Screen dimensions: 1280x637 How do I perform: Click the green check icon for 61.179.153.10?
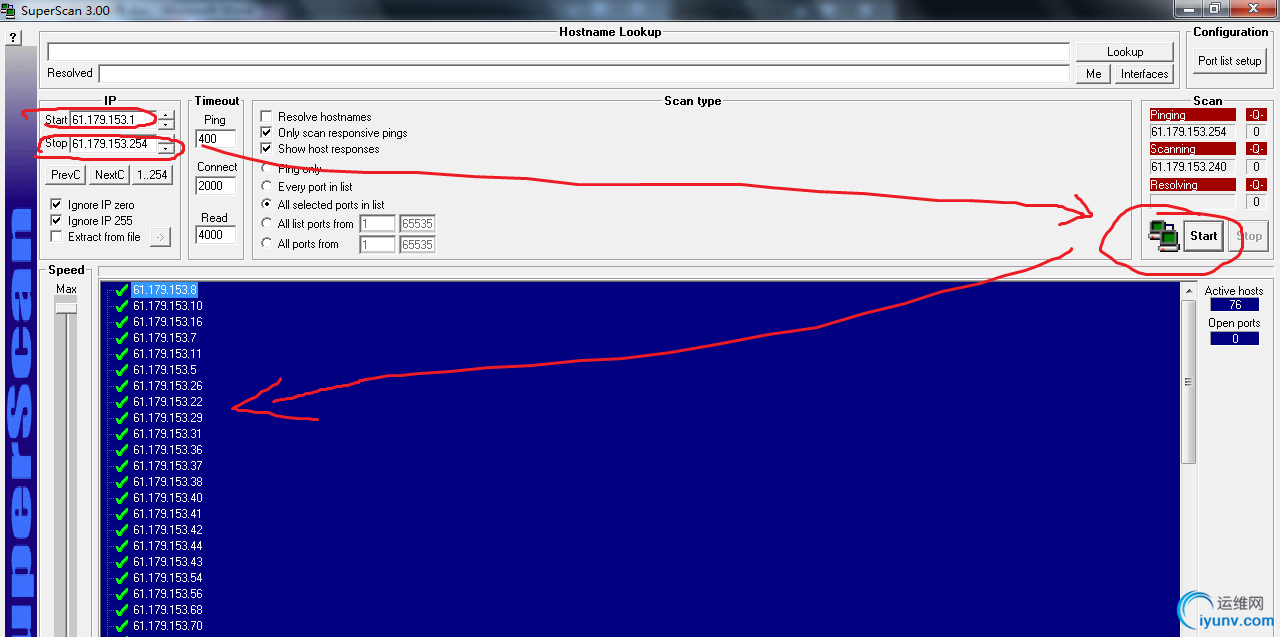pos(122,306)
